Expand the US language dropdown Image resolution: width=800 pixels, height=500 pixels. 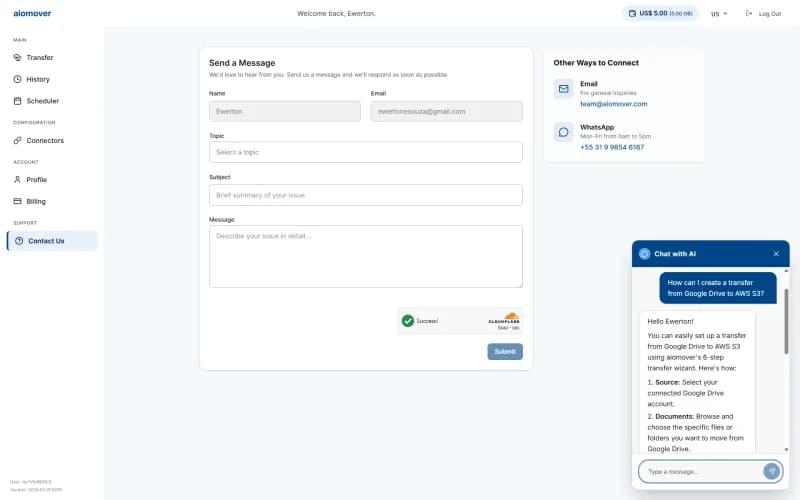(x=719, y=14)
